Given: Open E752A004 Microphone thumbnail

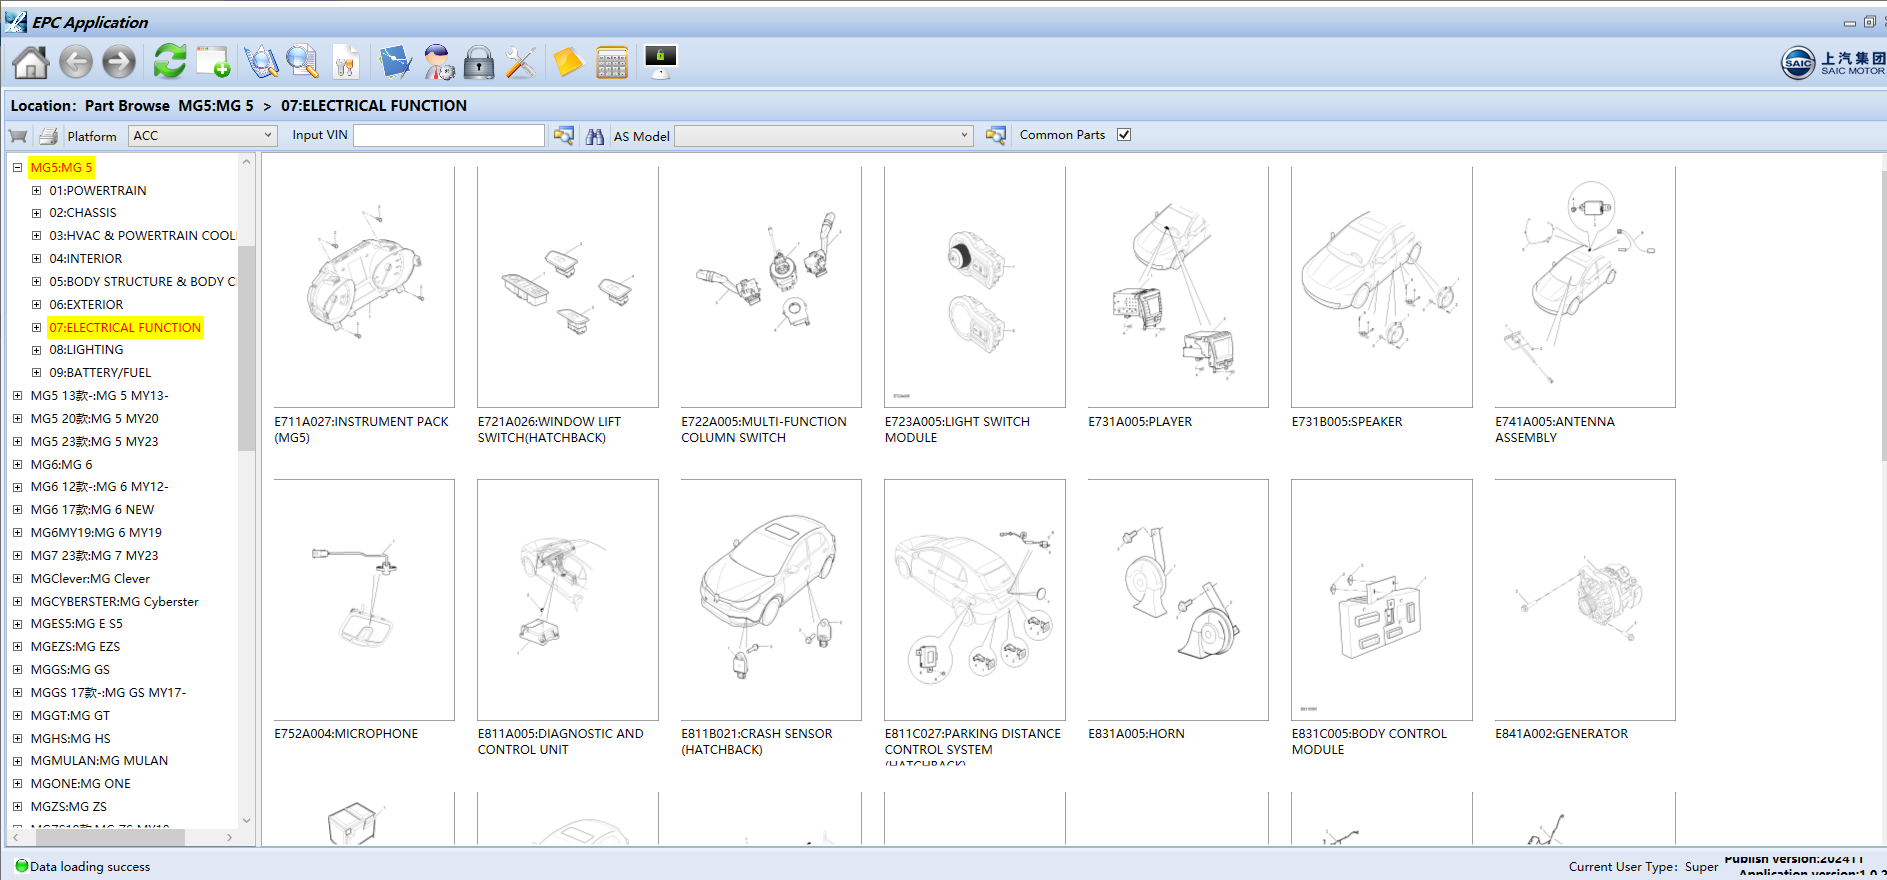Looking at the screenshot, I should click(364, 600).
